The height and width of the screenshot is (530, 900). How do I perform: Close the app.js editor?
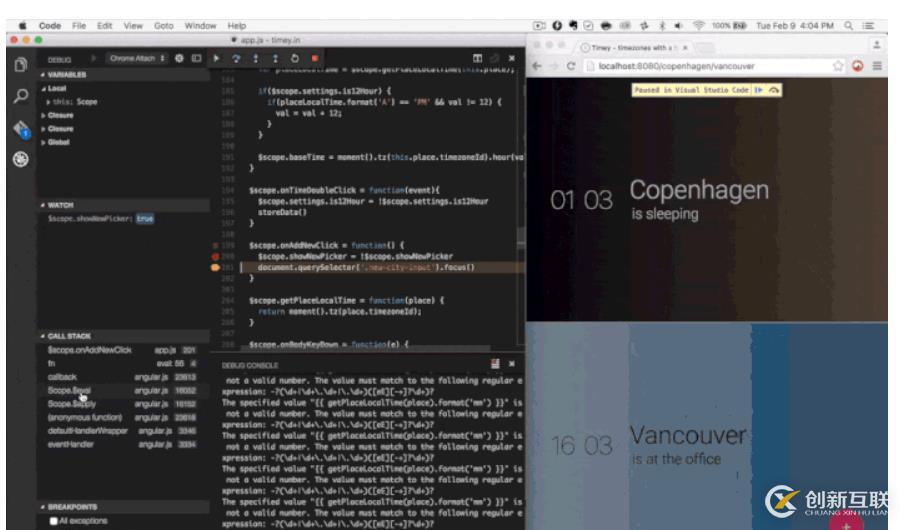point(511,58)
